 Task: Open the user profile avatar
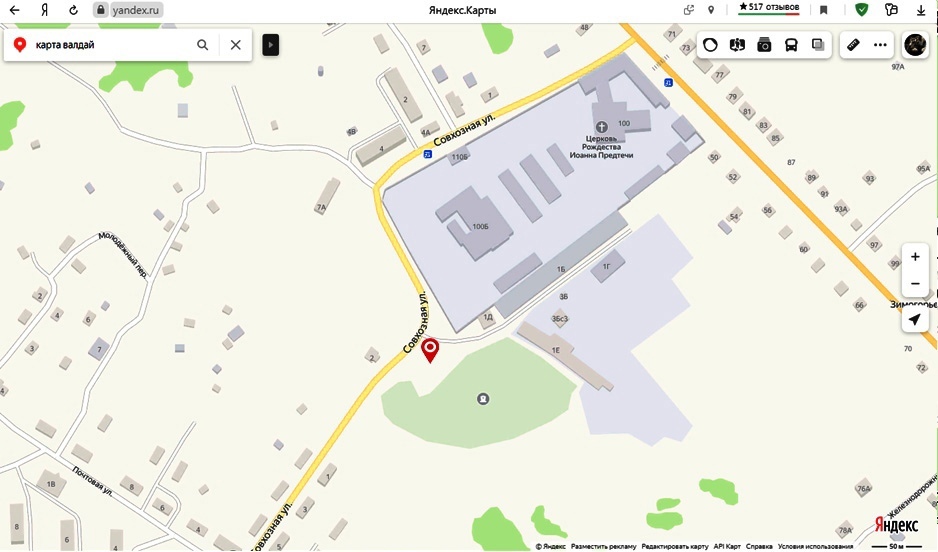pyautogui.click(x=915, y=45)
